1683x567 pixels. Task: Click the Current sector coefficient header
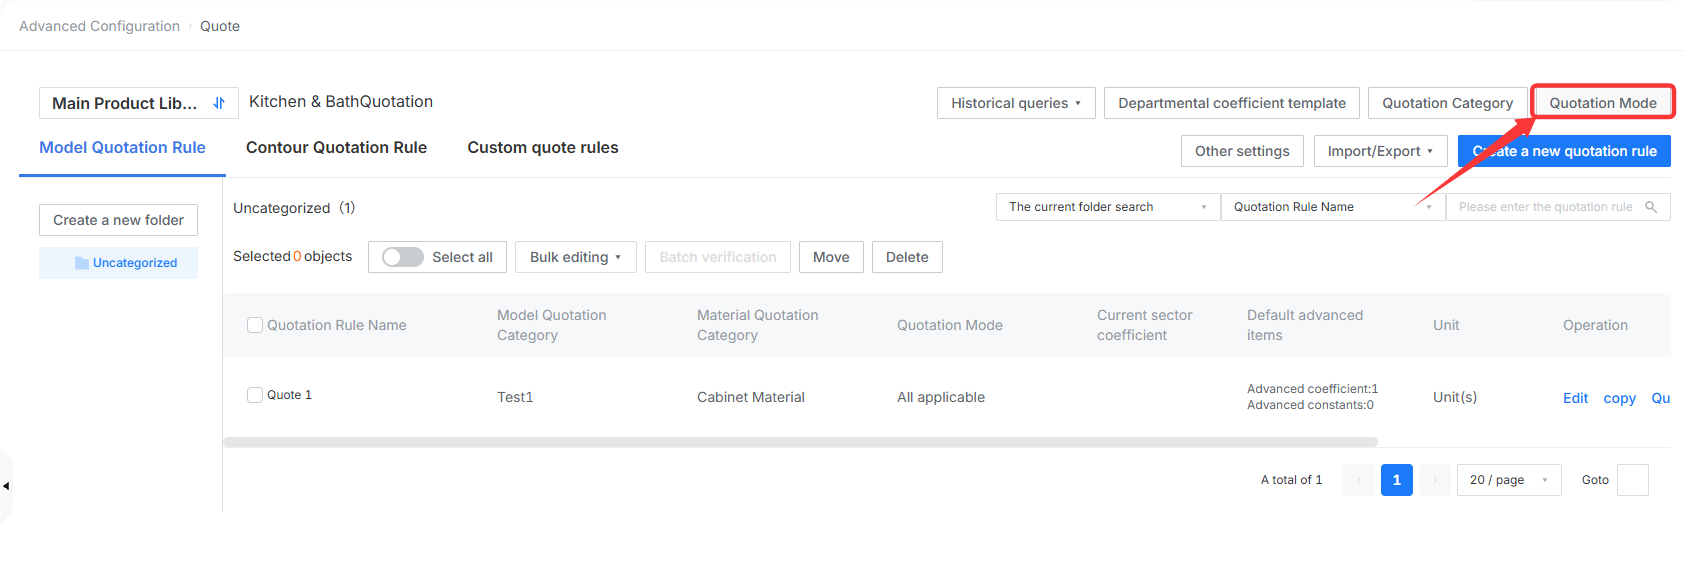click(1145, 325)
